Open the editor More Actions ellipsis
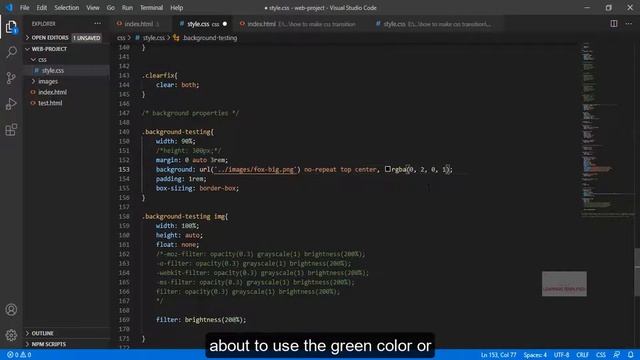Screen dimensions: 640x360 (x=629, y=24)
